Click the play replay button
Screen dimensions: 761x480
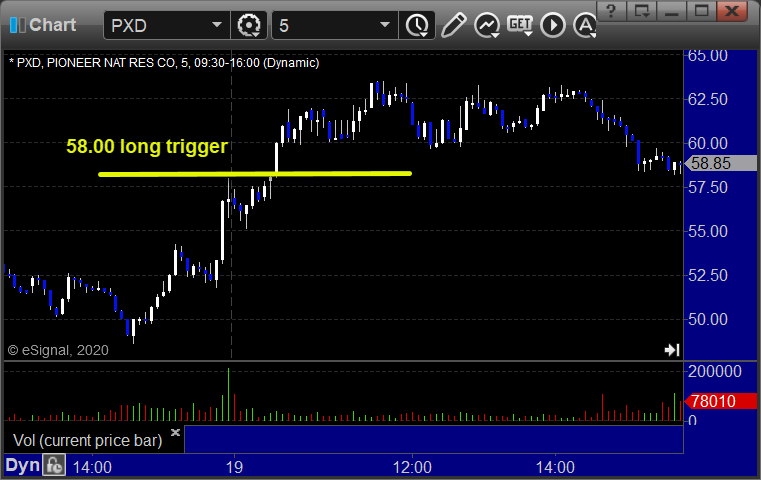(553, 25)
